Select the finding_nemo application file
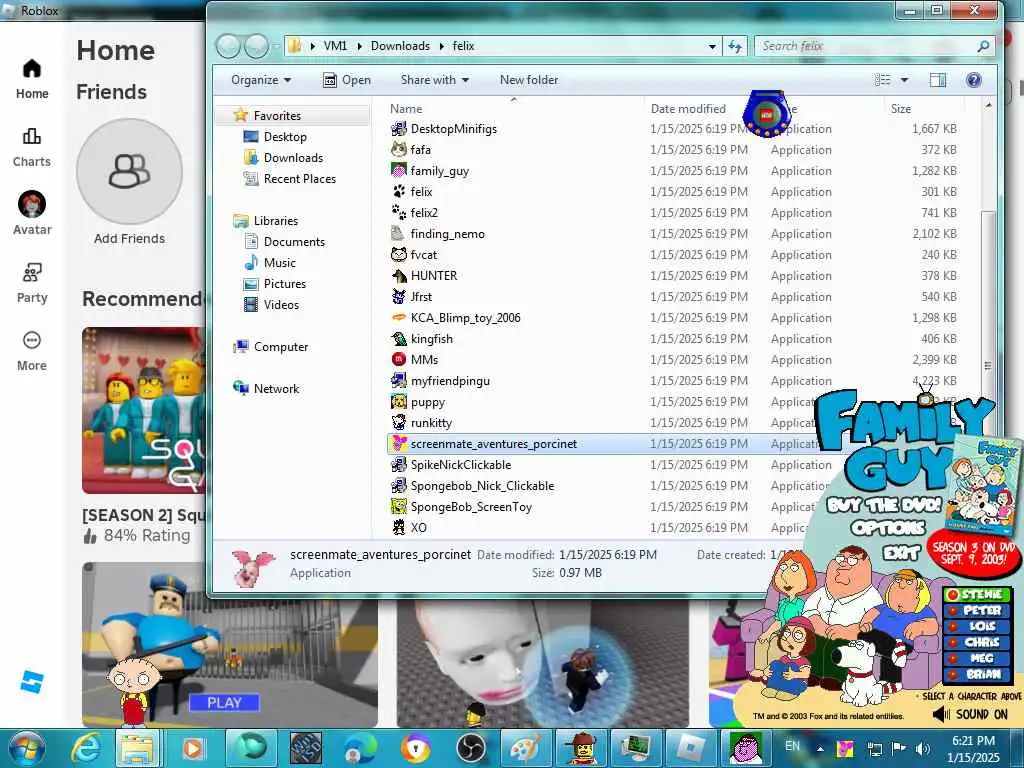1024x768 pixels. (x=447, y=233)
